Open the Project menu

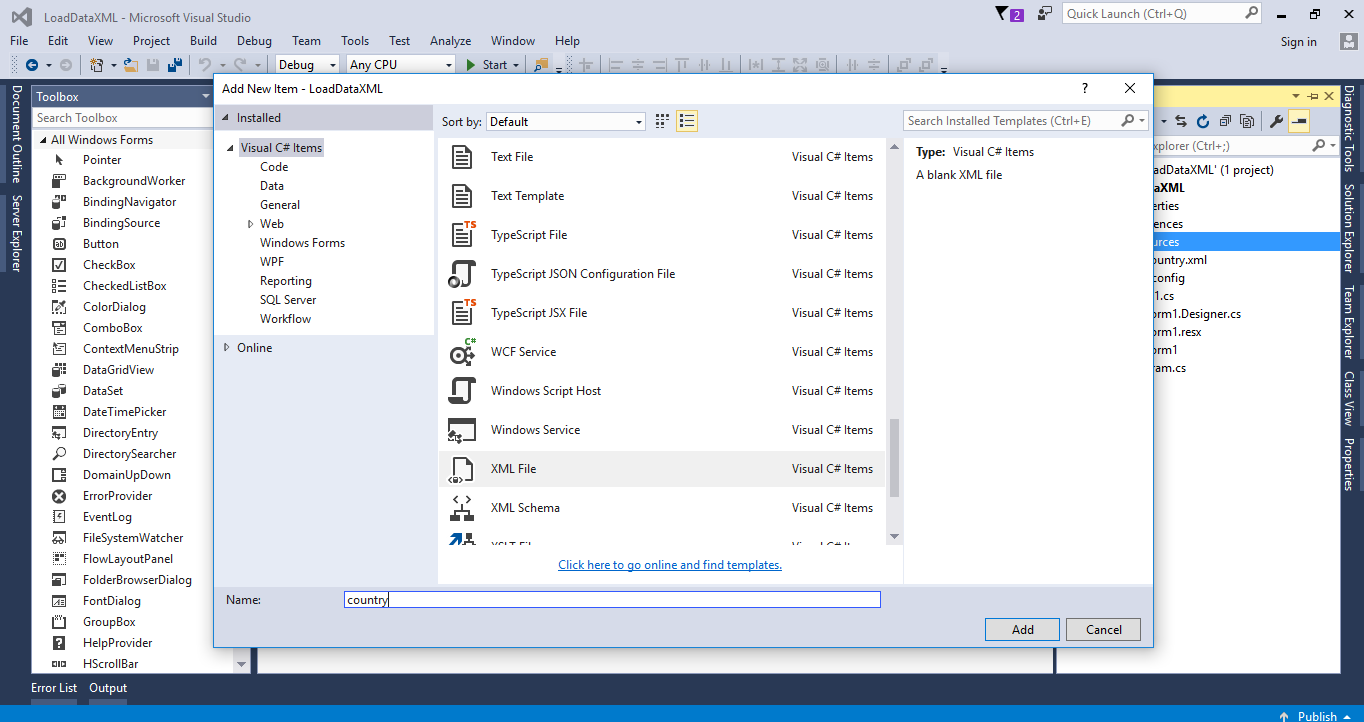[151, 41]
